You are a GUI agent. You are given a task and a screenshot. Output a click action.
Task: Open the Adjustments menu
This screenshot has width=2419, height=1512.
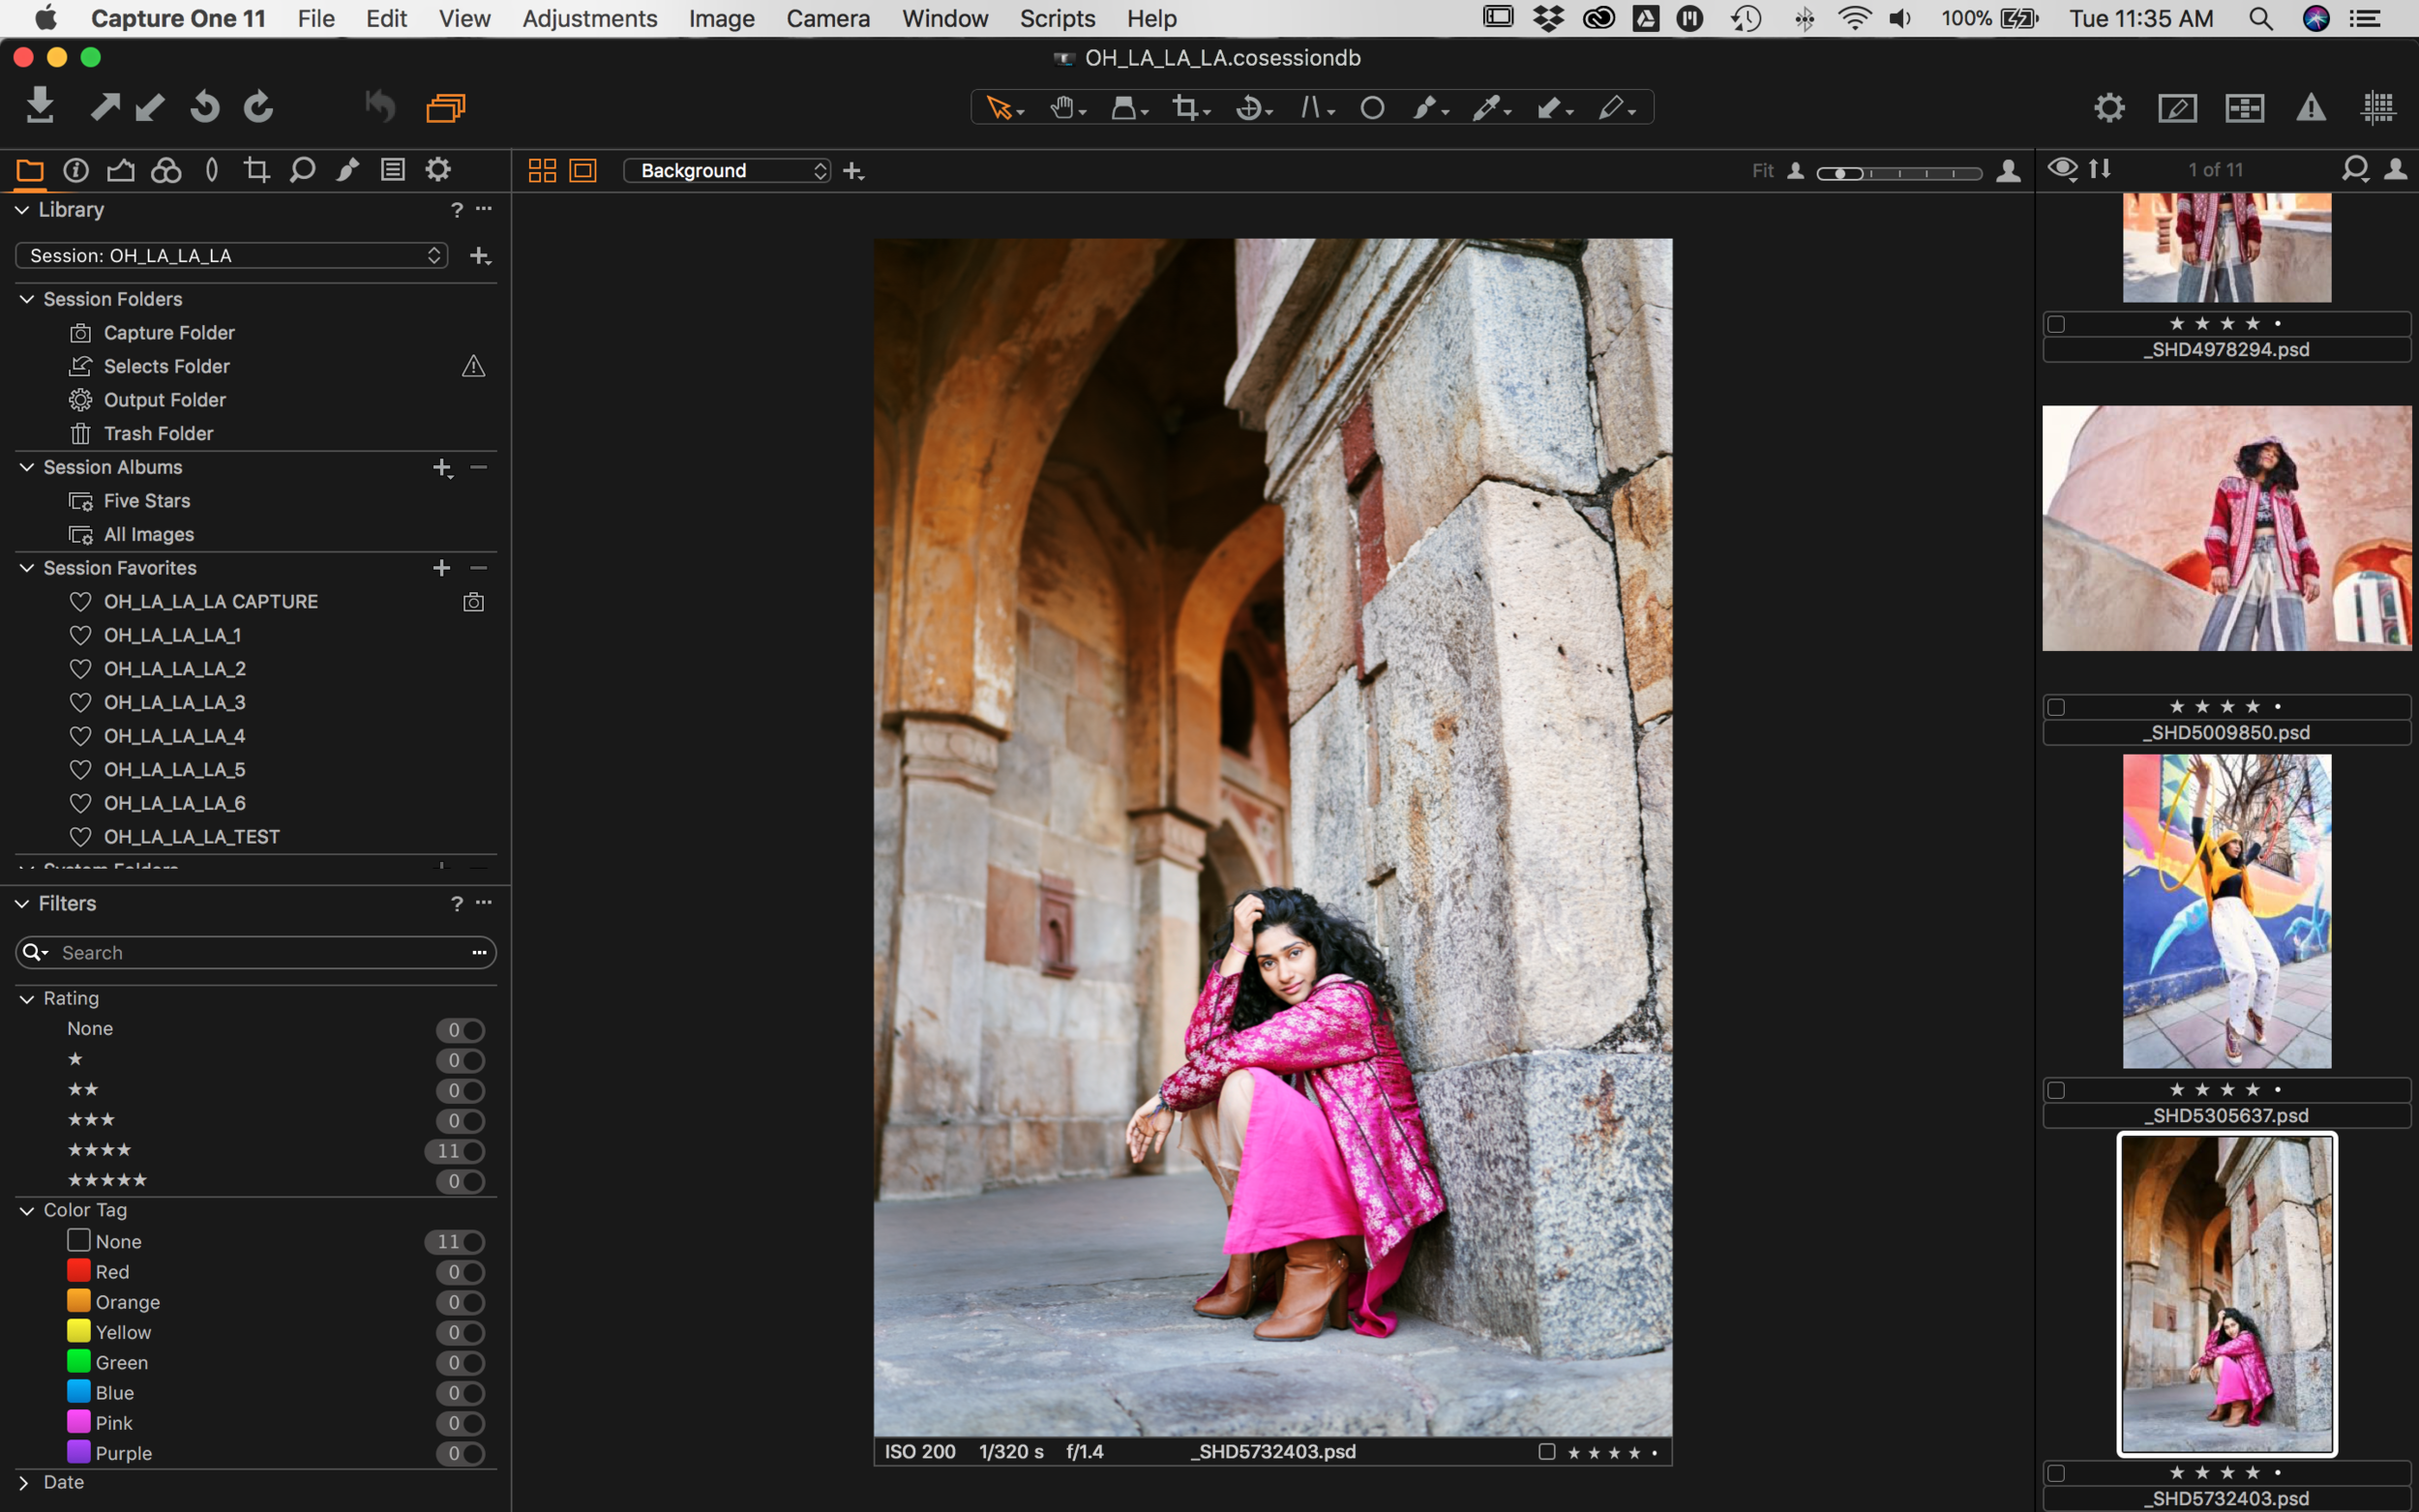tap(589, 18)
